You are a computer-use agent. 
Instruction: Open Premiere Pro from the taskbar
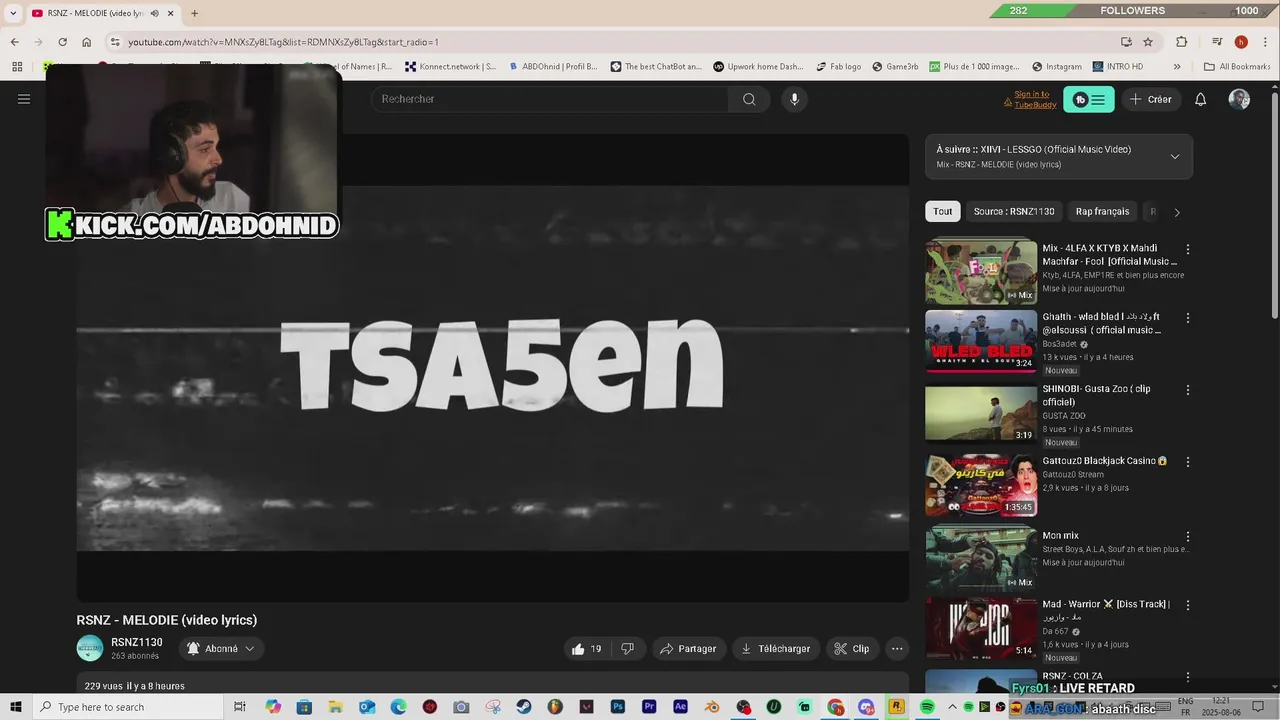tap(649, 707)
